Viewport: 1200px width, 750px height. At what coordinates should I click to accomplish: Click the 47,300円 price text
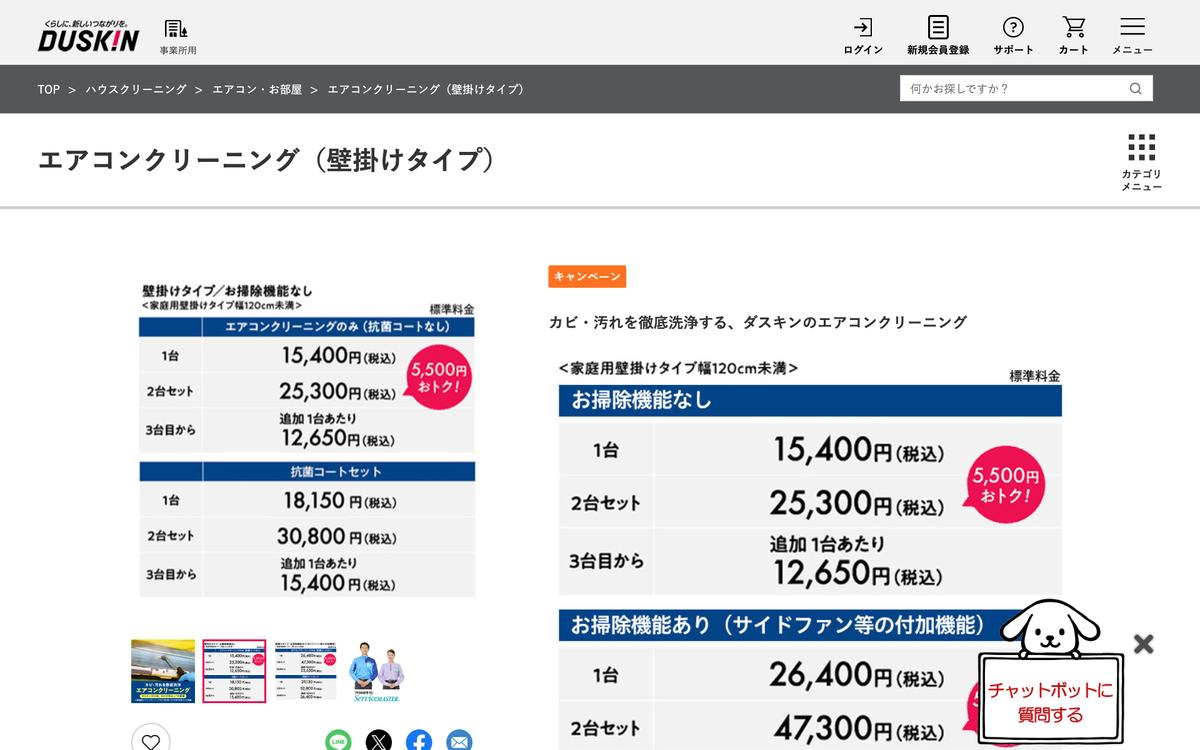coord(856,727)
